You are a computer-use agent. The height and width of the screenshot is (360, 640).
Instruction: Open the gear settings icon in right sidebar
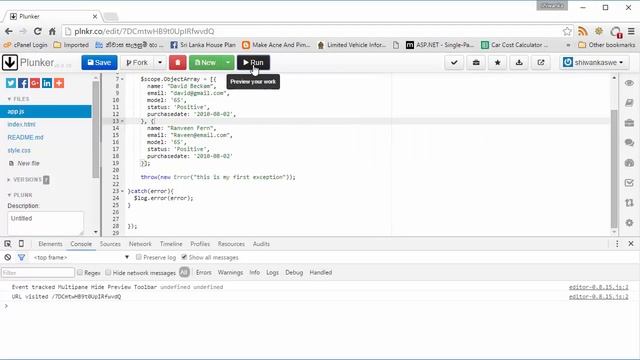click(629, 222)
